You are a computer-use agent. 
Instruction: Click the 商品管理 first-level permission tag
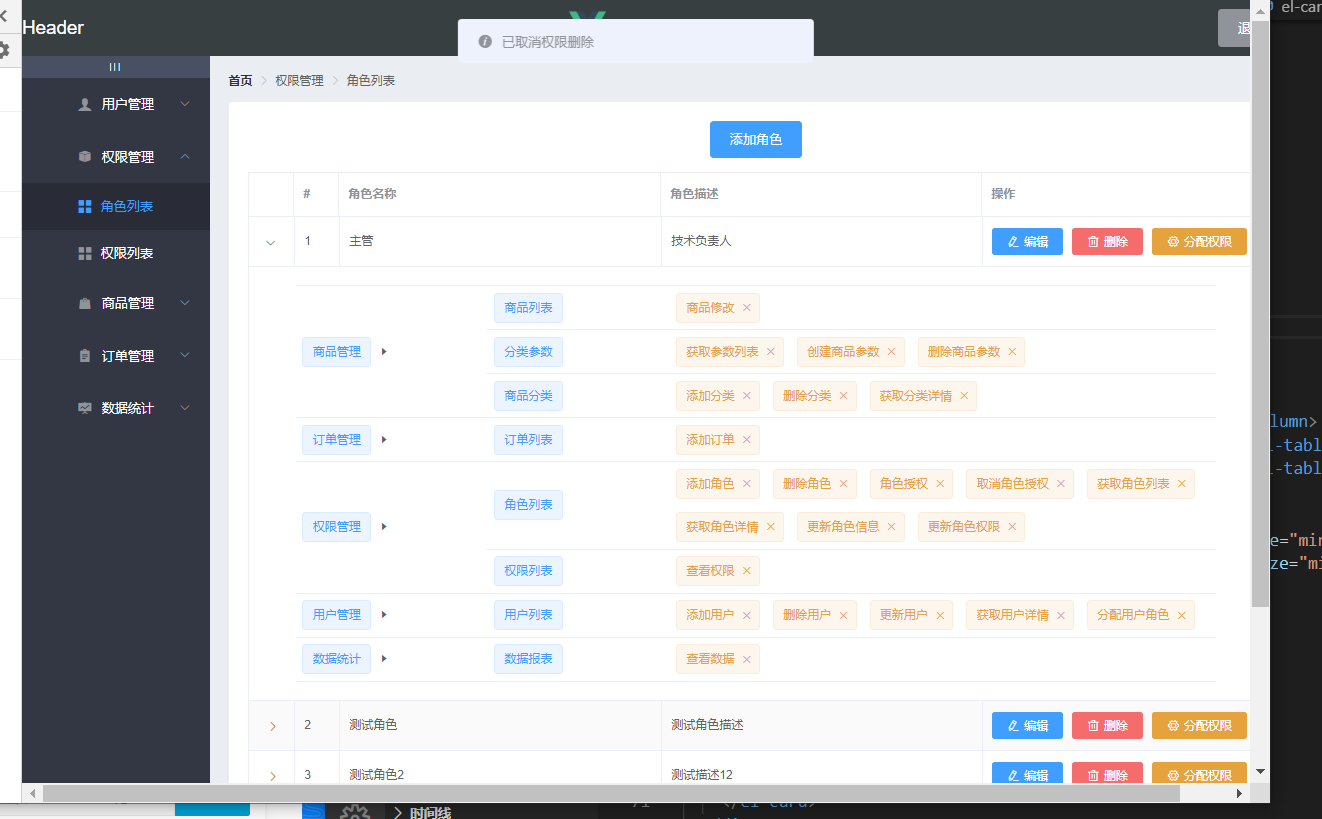(x=336, y=352)
